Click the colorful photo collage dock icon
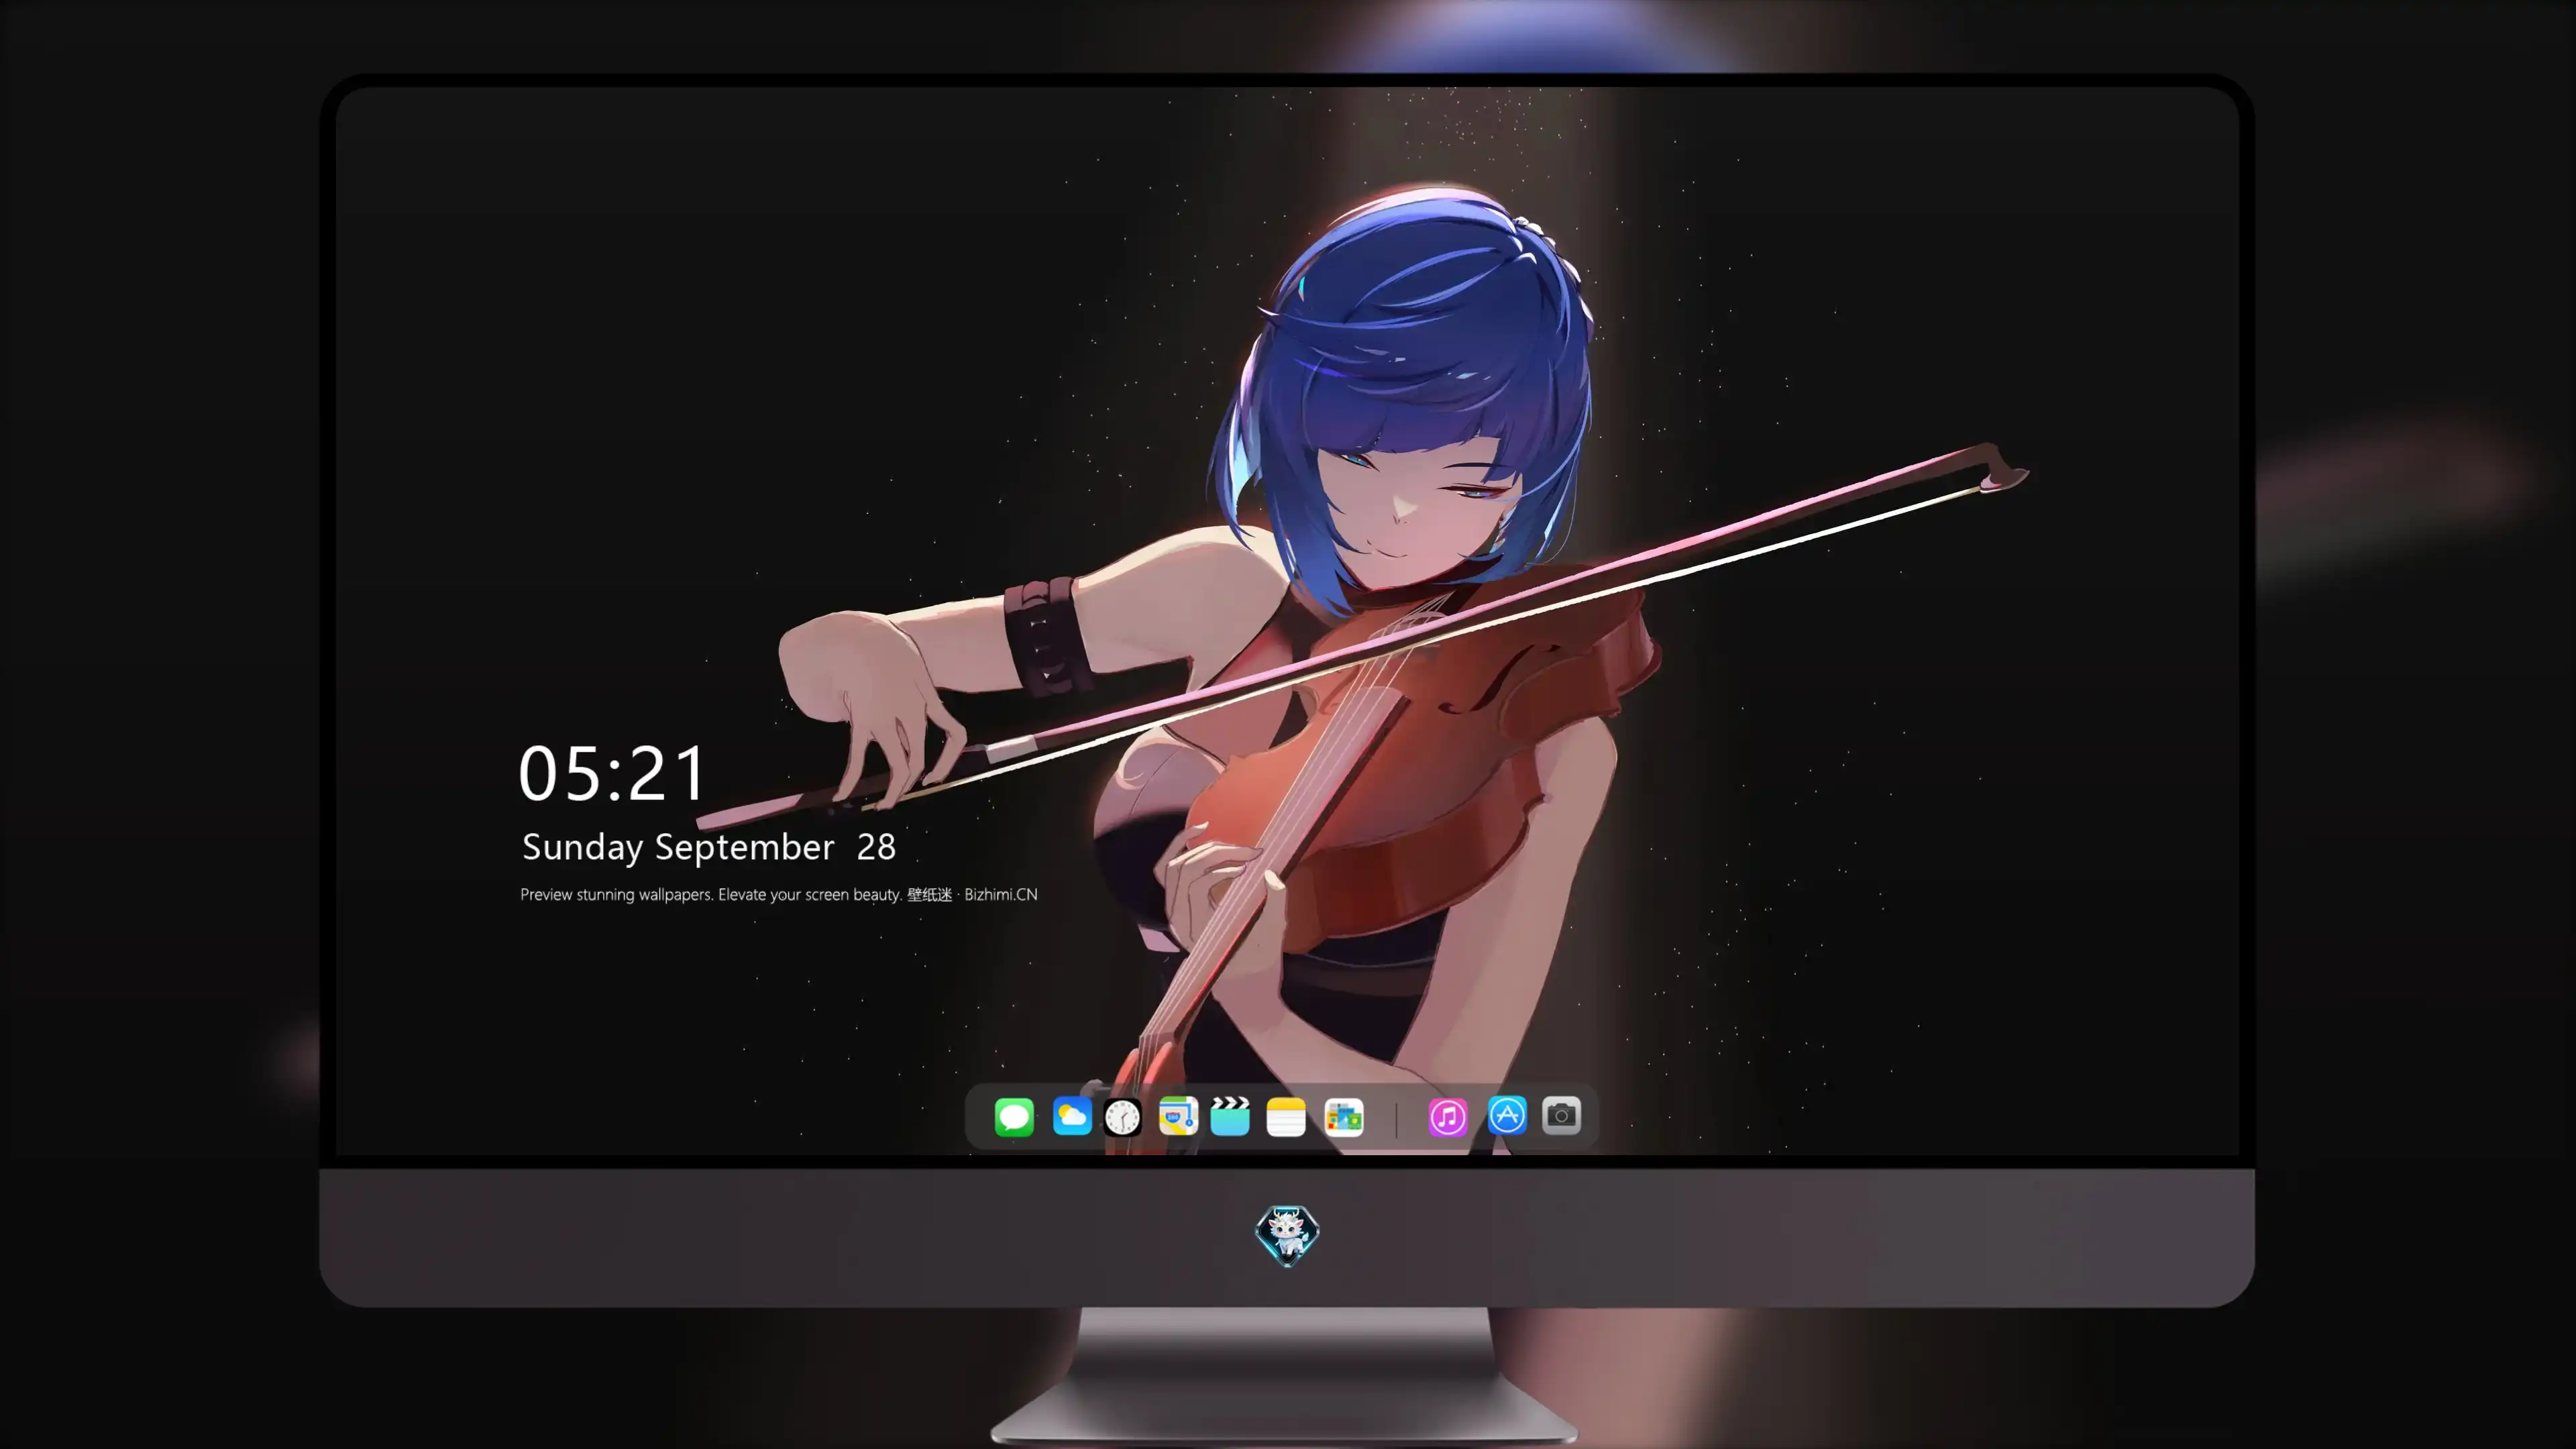 coord(1344,1116)
